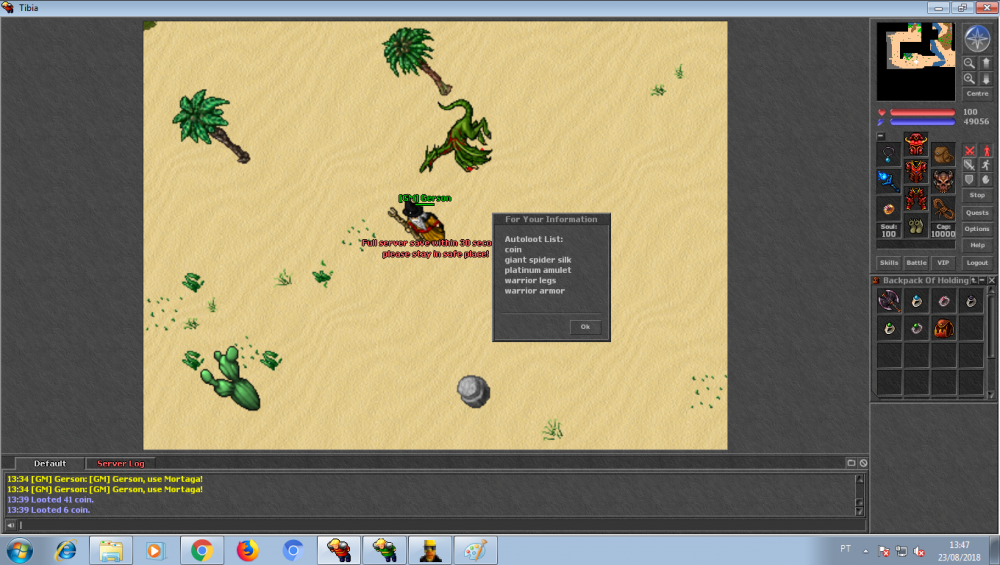Switch to the Default chat tab
Viewport: 1000px width, 565px height.
(x=50, y=464)
